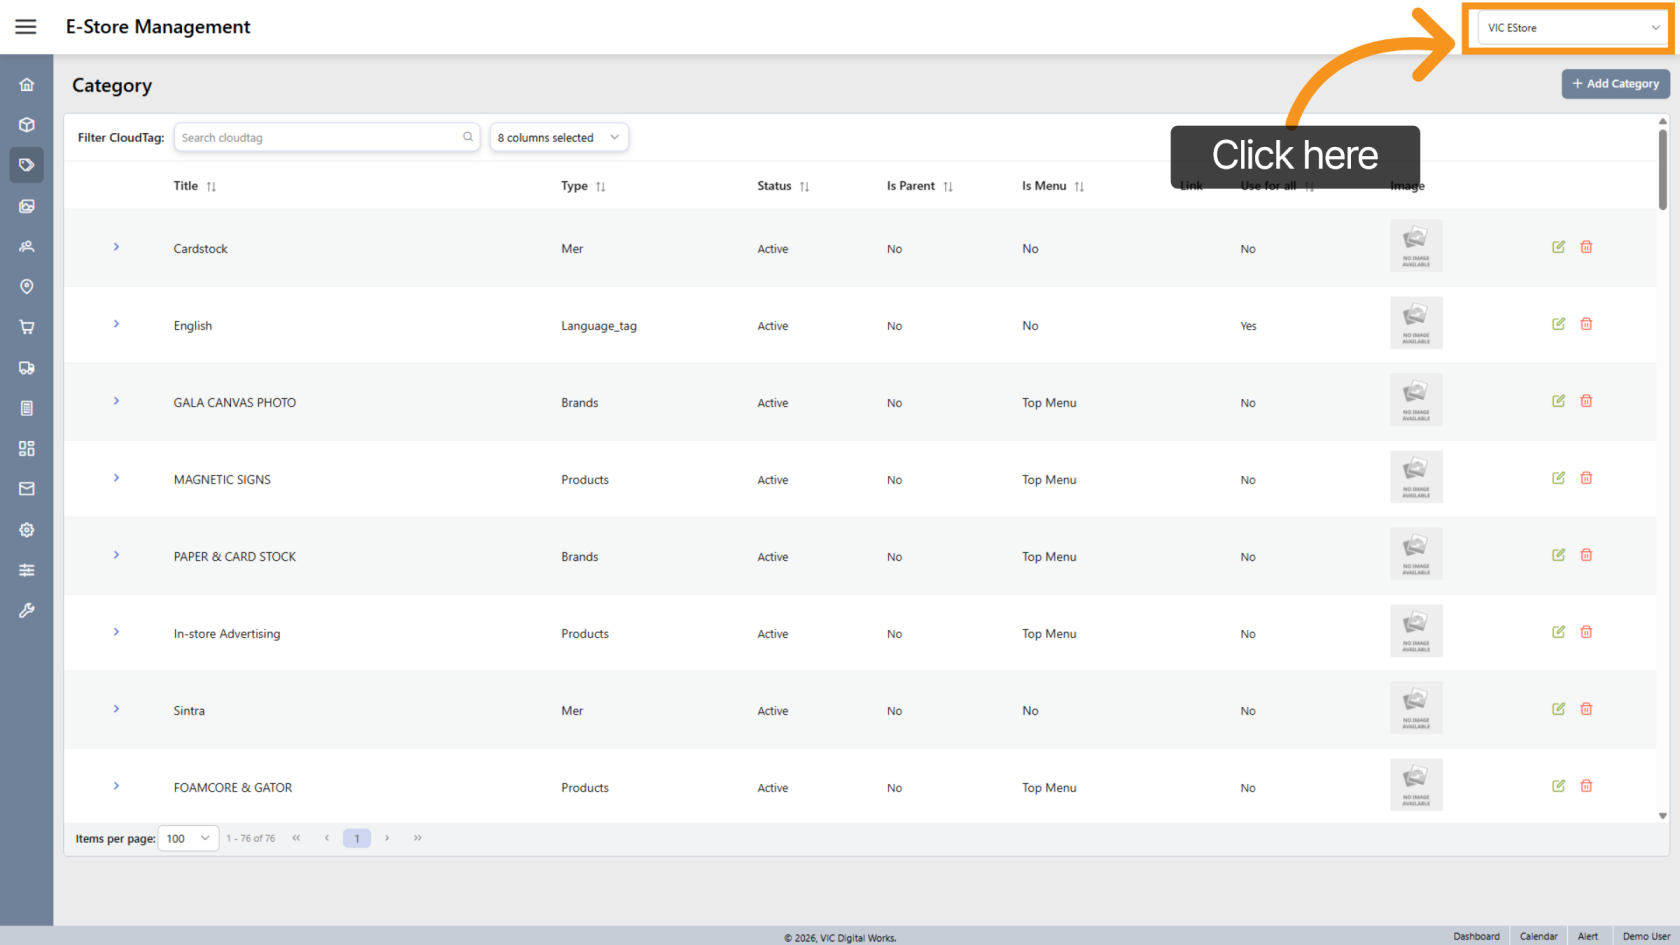Edit the Cardstock category row

click(x=1558, y=247)
